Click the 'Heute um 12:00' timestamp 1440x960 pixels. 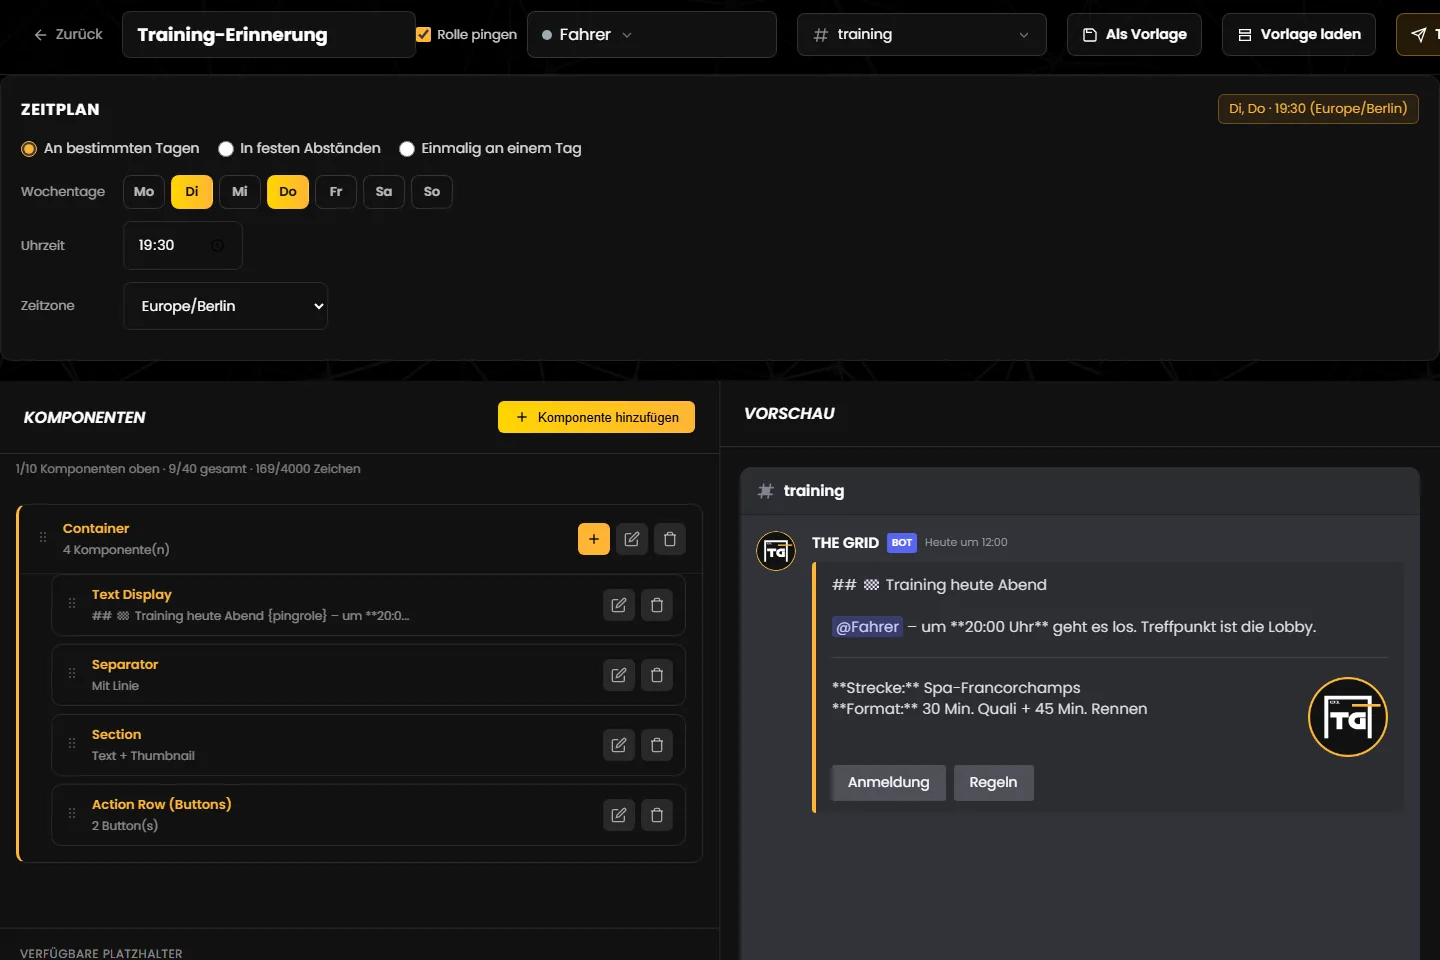click(x=966, y=542)
